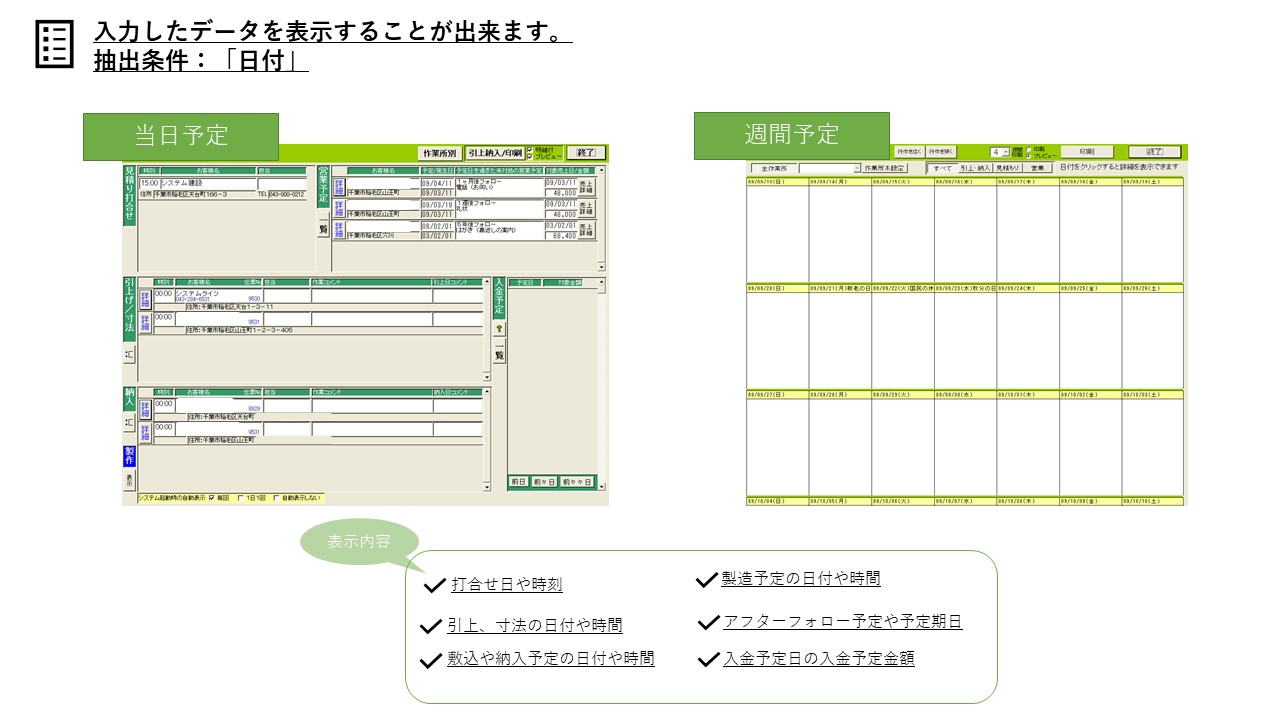The width and height of the screenshot is (1280, 720).
Task: Click 終了 in the weekly schedule window
Action: pyautogui.click(x=1154, y=152)
